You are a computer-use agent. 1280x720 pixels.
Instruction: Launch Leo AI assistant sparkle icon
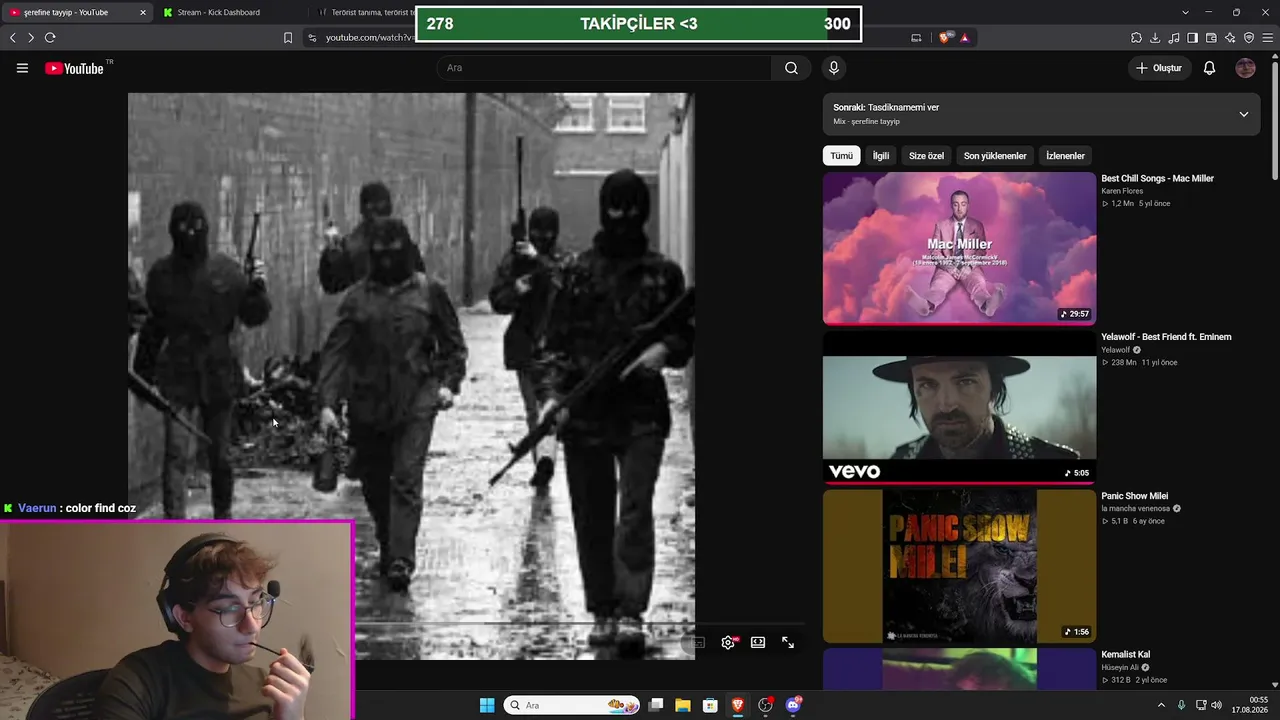click(x=1230, y=38)
